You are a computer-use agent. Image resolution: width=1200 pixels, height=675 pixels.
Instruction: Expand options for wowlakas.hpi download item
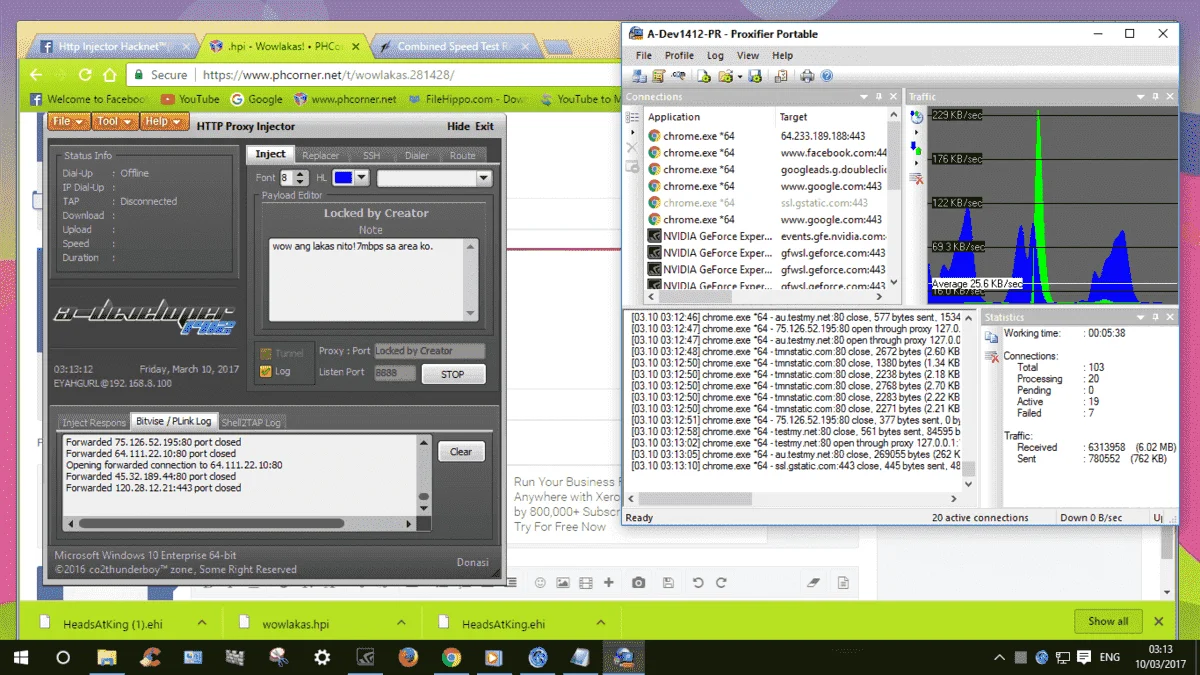[x=403, y=622]
